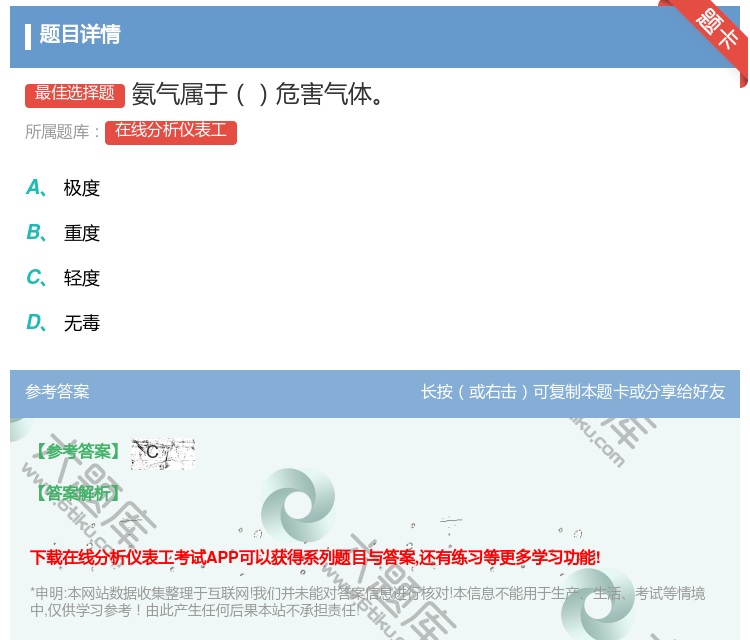The height and width of the screenshot is (640, 750).
Task: Choose option A 极度
Action: point(63,188)
